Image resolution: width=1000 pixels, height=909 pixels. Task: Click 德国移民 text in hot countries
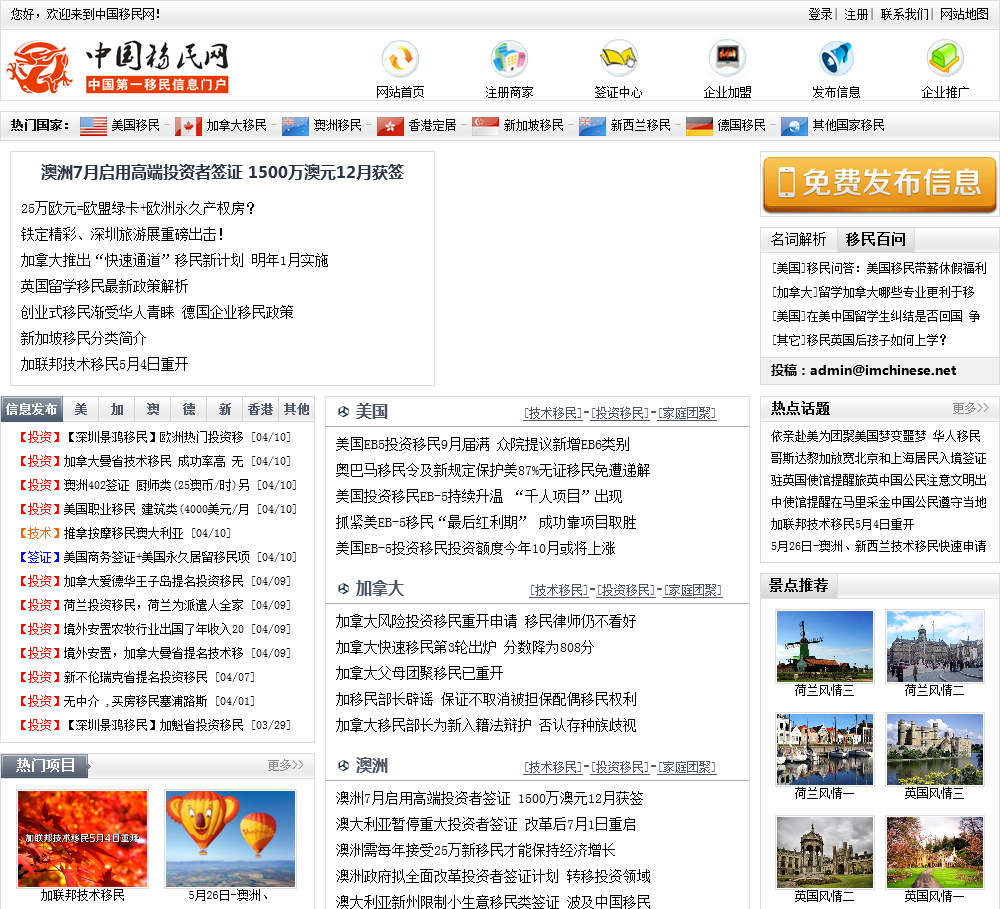(741, 126)
